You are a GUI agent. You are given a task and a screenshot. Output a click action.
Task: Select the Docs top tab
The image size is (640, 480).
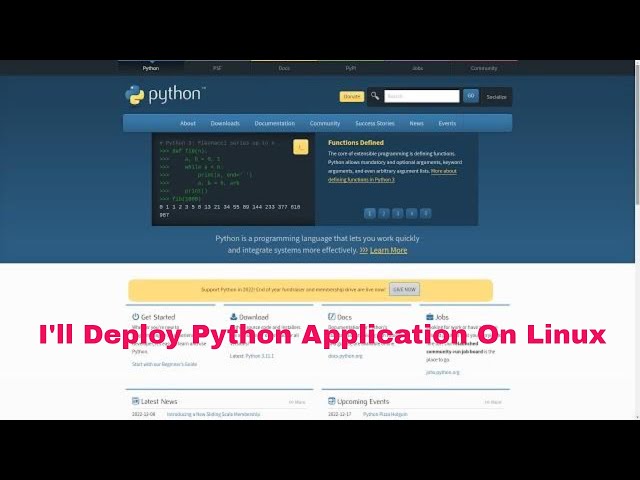tap(284, 68)
